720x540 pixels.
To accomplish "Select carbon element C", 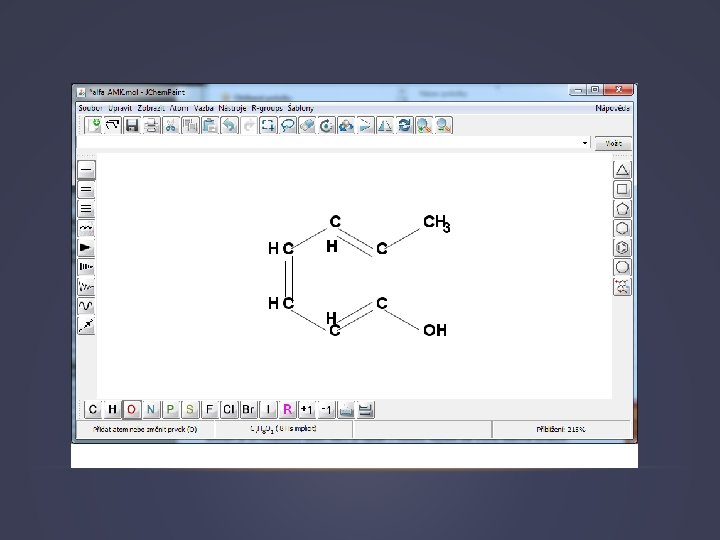I will point(93,409).
